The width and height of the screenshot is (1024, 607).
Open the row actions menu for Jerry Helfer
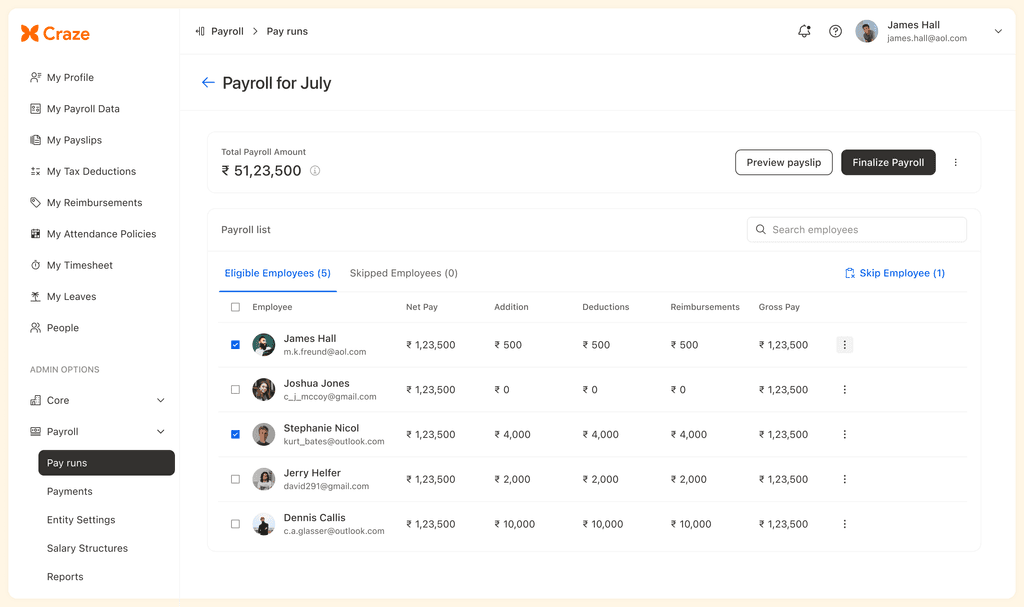[x=844, y=479]
